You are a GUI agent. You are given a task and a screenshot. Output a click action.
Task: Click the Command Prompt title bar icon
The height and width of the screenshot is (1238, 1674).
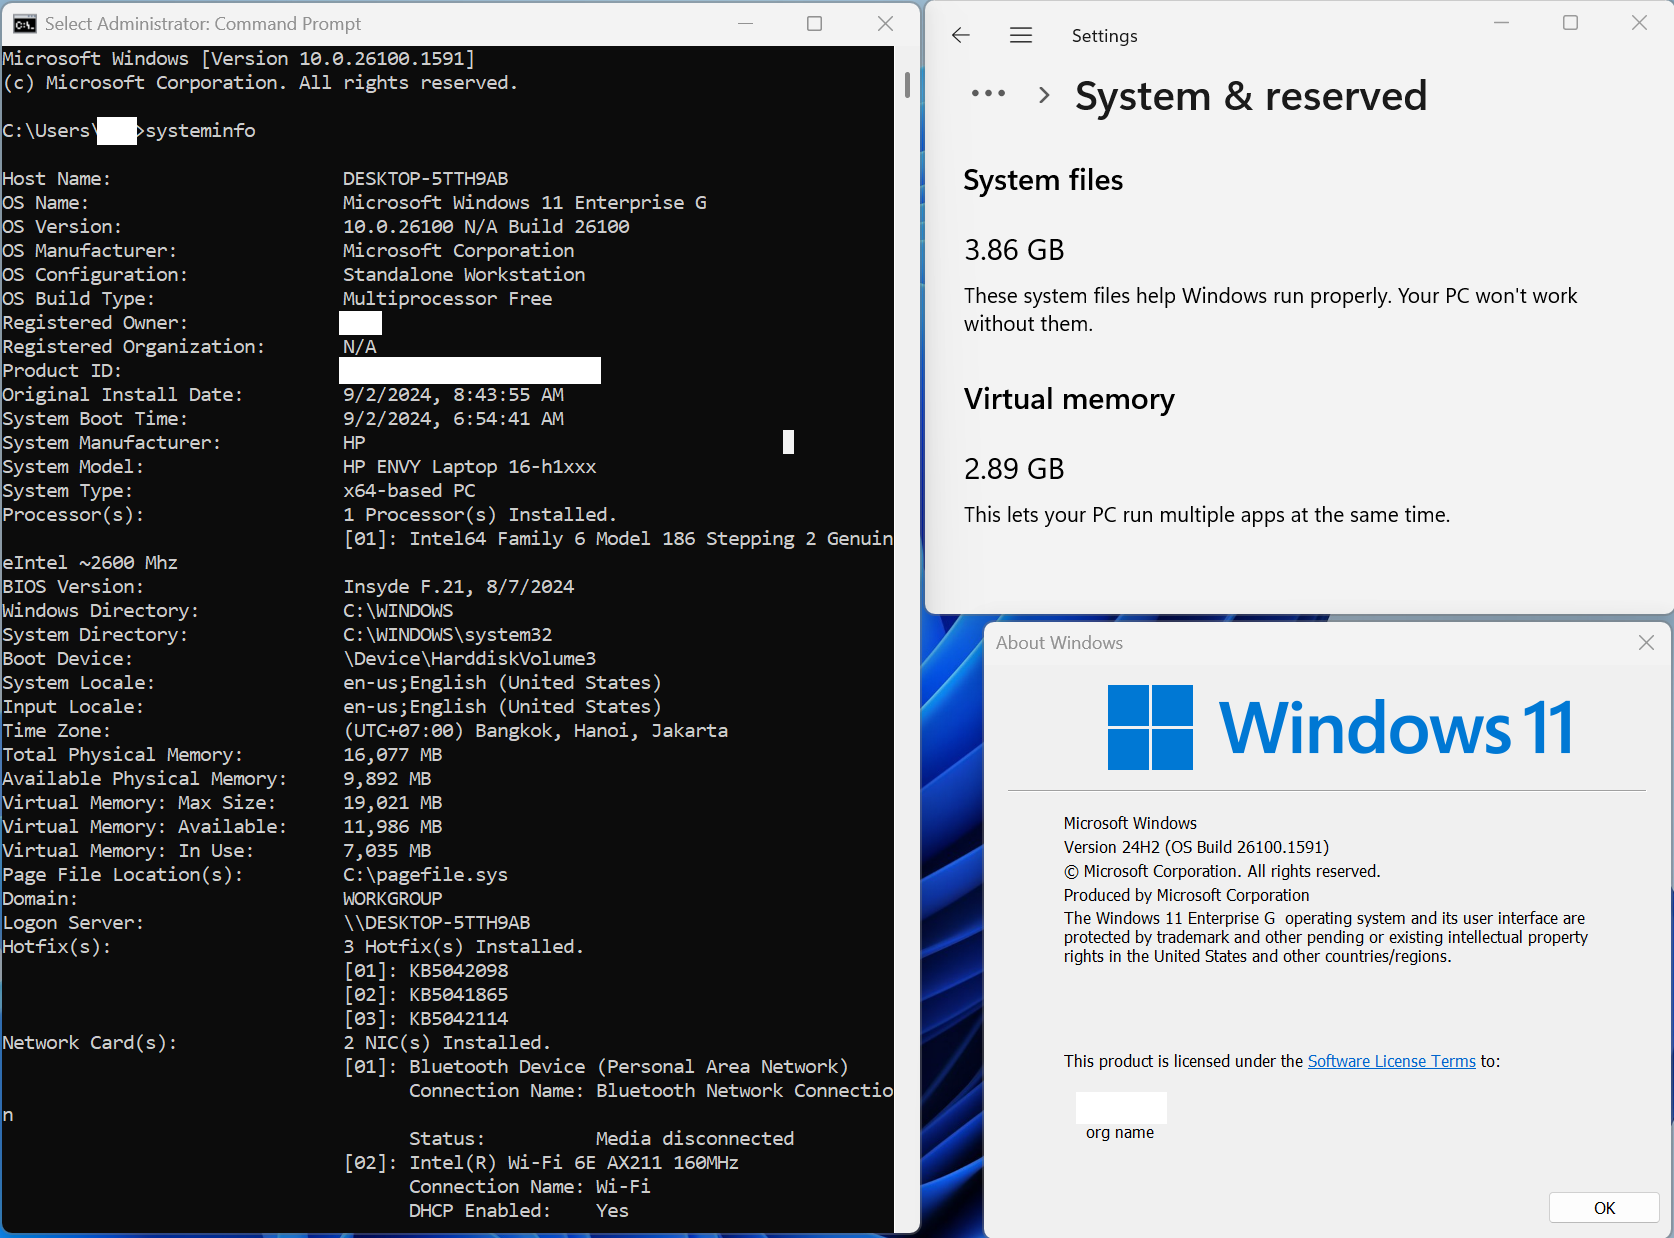pyautogui.click(x=25, y=24)
